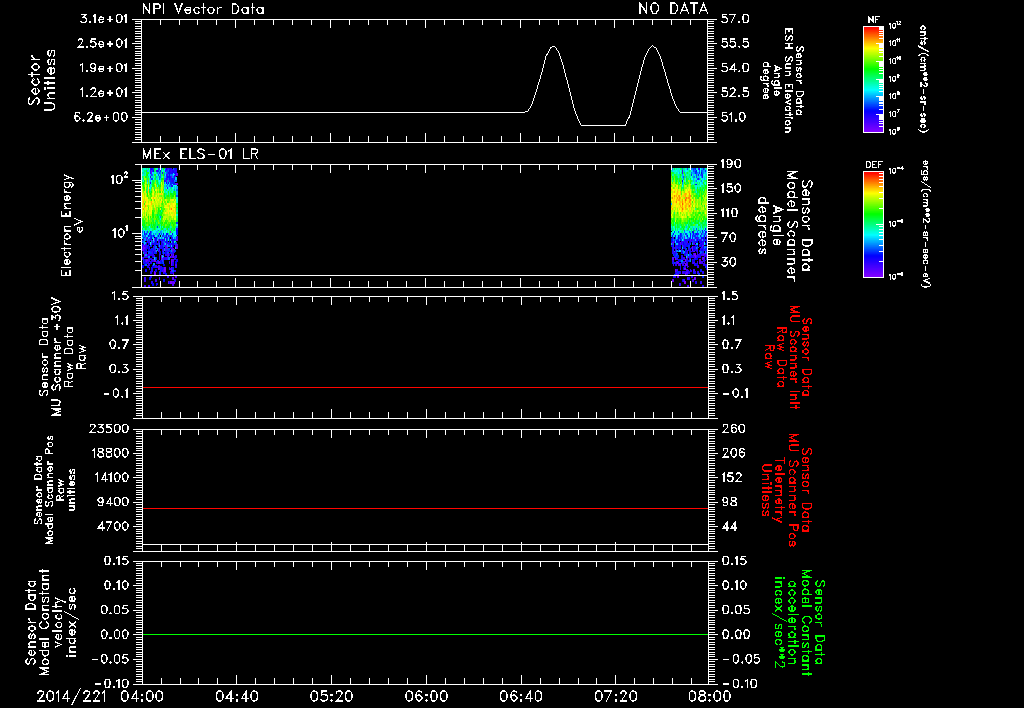
Task: Click the red 'MU Scanner Init' axis title
Action: [x=788, y=358]
